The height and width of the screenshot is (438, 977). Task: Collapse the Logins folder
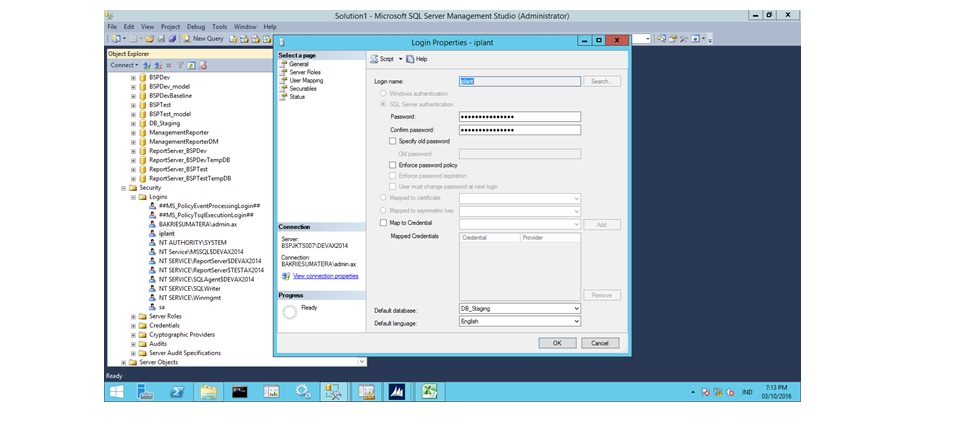coord(133,197)
